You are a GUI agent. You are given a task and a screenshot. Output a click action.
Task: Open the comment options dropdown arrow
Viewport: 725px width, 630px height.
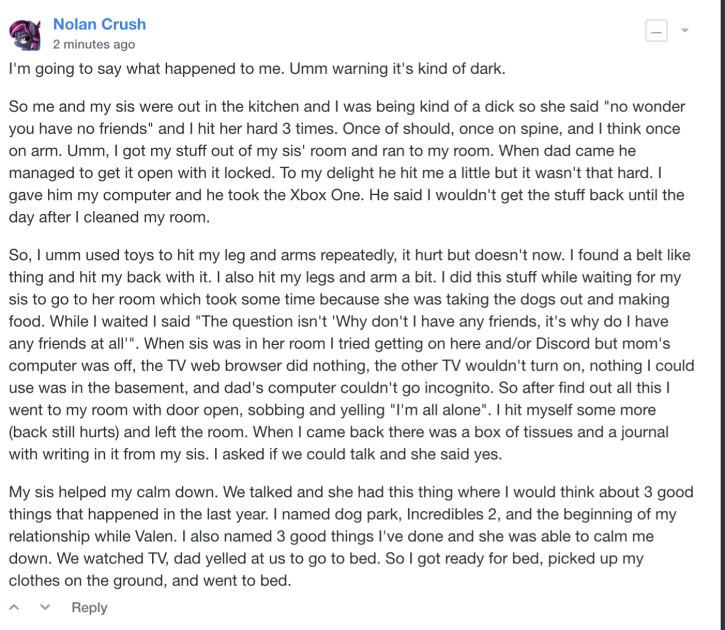(x=685, y=31)
